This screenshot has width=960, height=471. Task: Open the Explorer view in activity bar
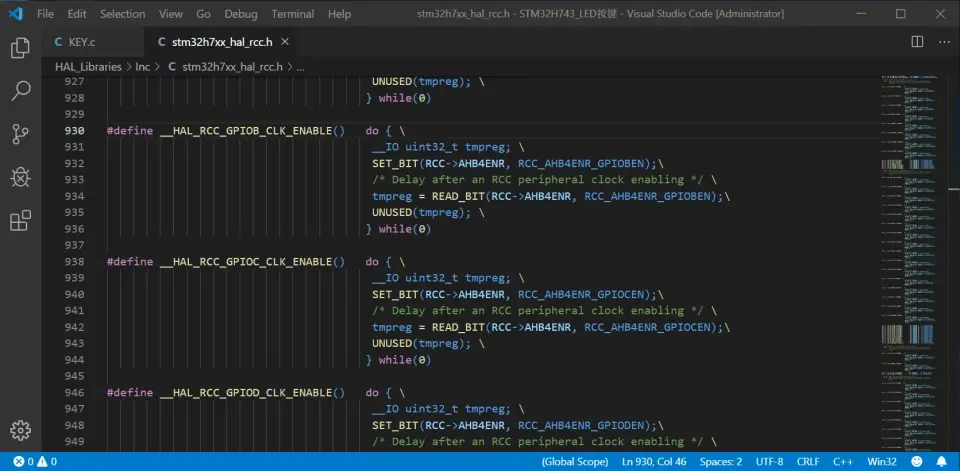pos(20,47)
